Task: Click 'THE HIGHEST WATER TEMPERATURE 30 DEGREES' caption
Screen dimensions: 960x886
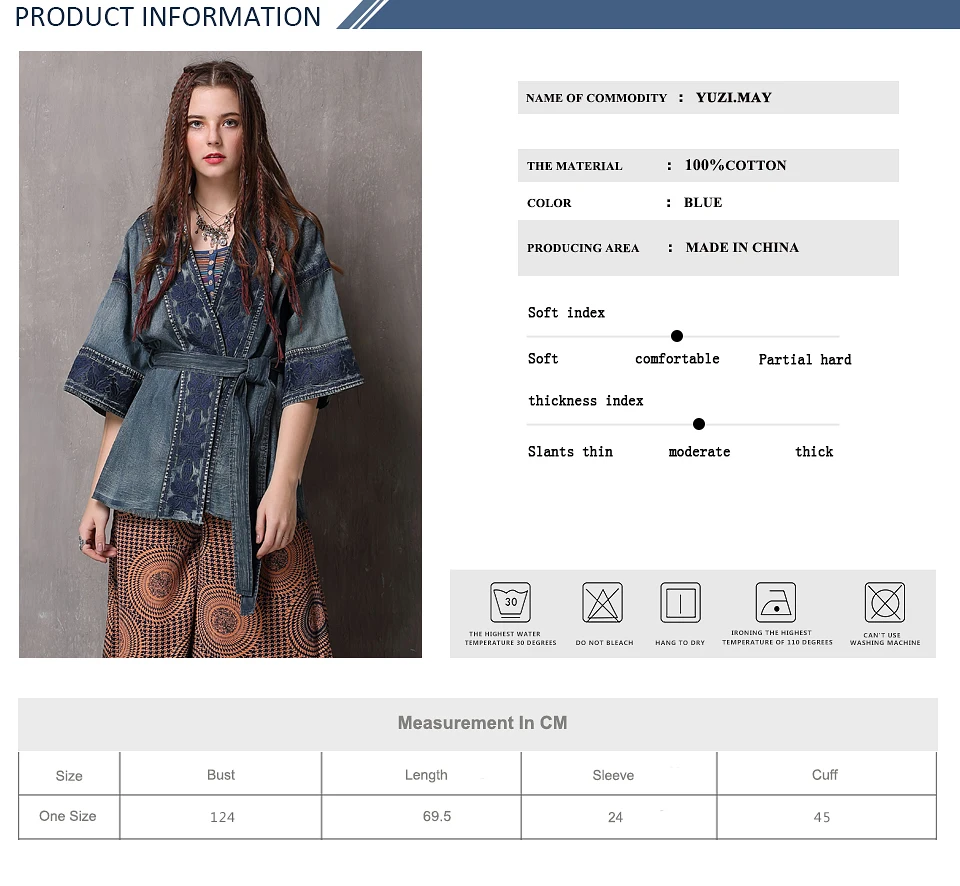Action: [x=511, y=639]
